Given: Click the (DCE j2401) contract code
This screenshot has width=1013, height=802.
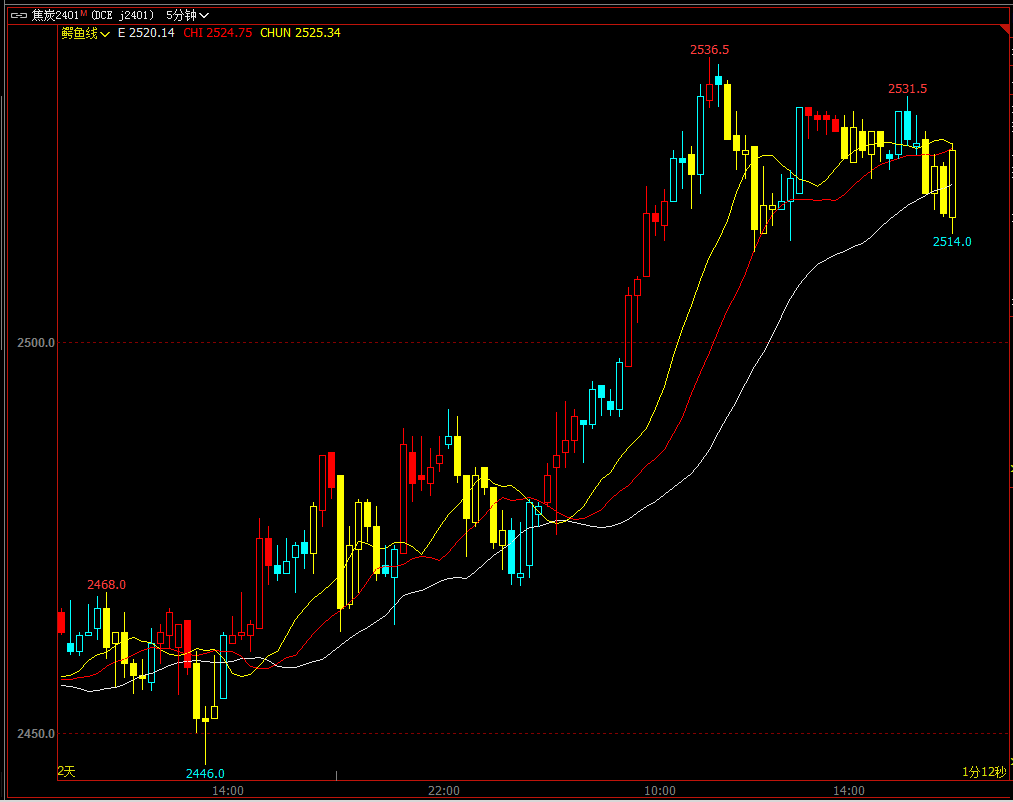Looking at the screenshot, I should [124, 15].
